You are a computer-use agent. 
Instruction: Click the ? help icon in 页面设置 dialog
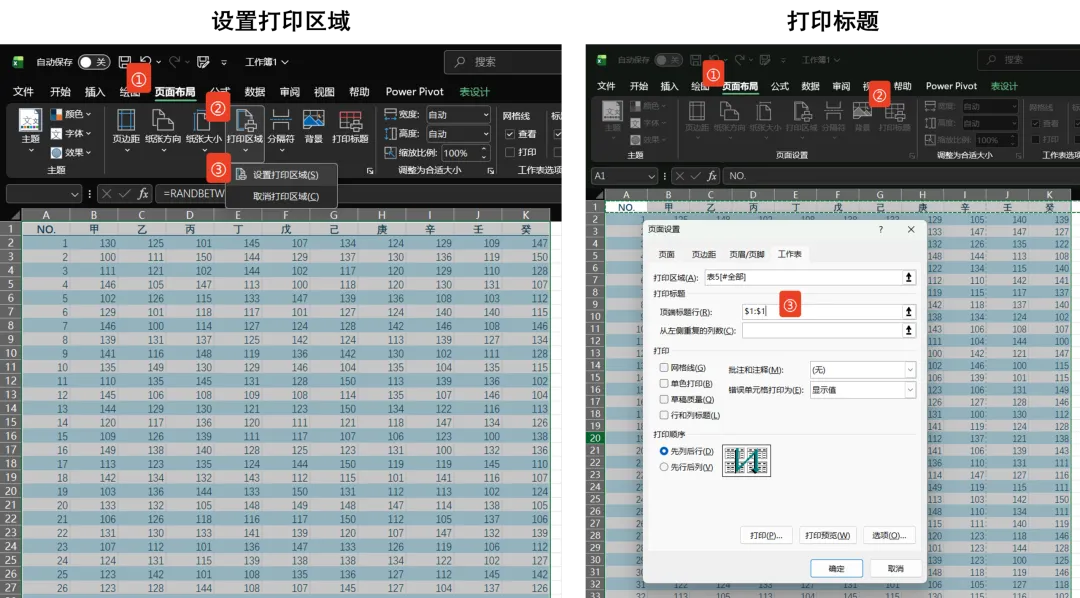[x=880, y=229]
